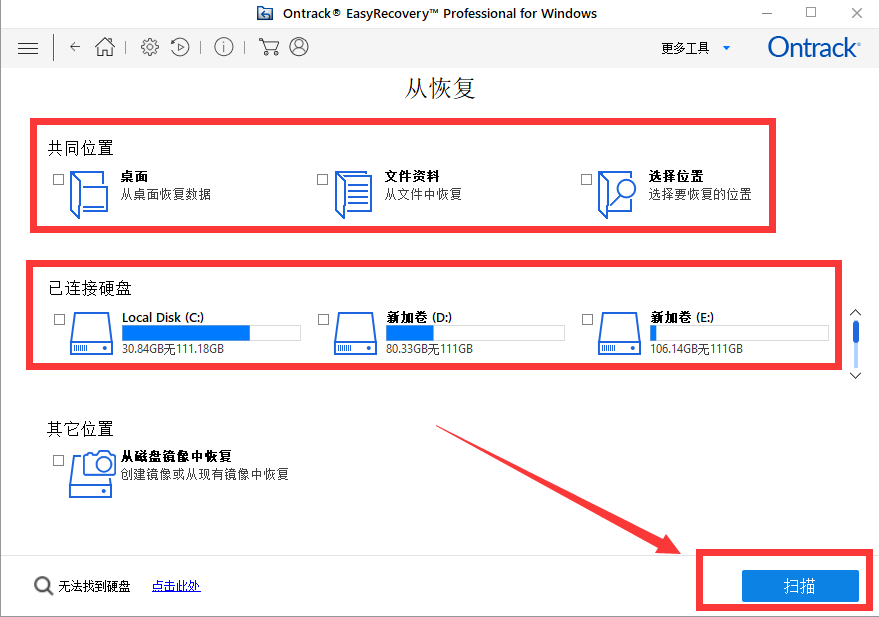Click the 从桌面恢复数据 description

[x=166, y=194]
